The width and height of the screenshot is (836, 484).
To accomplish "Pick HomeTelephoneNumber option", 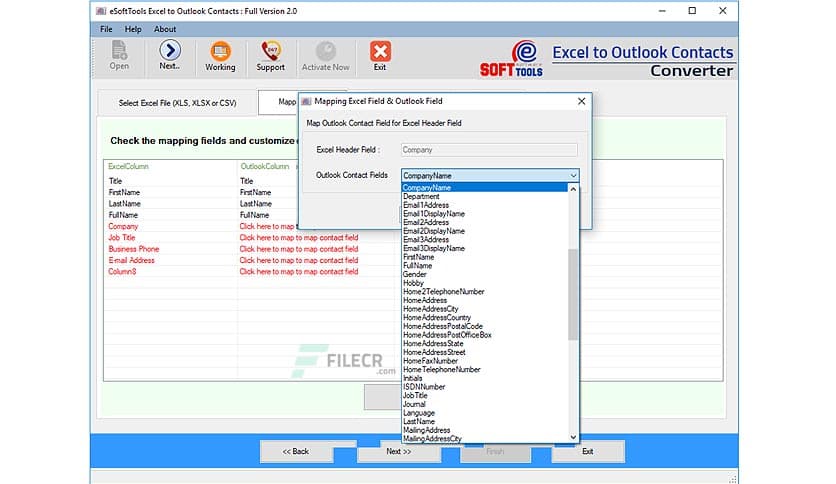I will [x=484, y=369].
